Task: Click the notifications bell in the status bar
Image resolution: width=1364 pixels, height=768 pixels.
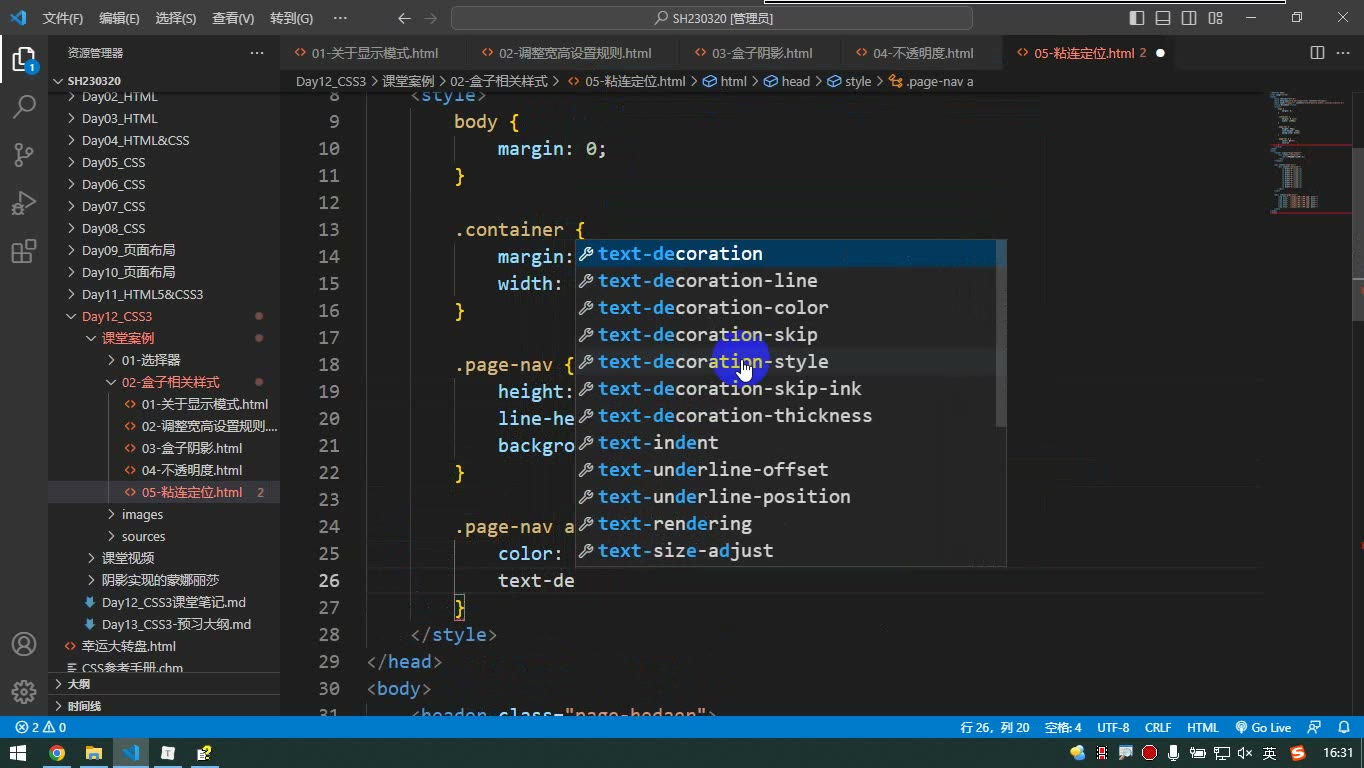Action: (x=1343, y=728)
